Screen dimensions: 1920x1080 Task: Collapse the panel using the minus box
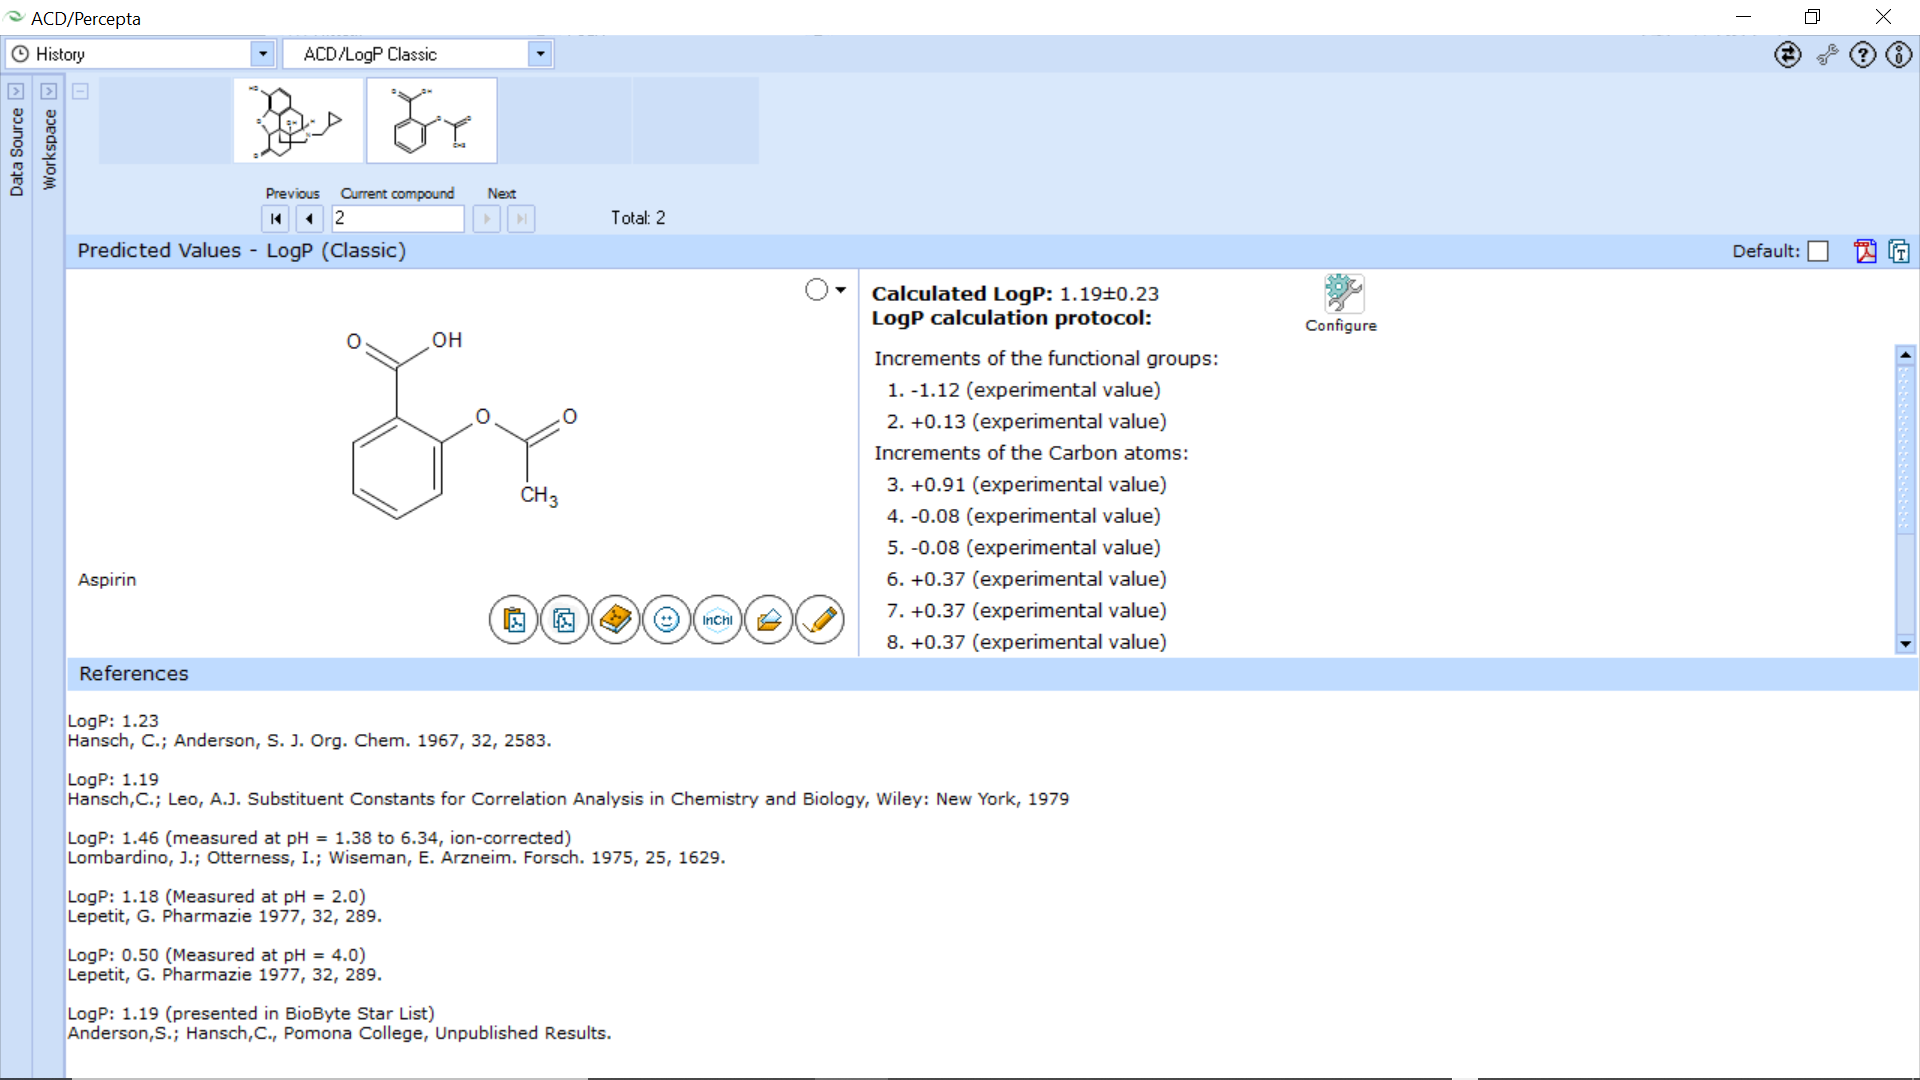[80, 91]
